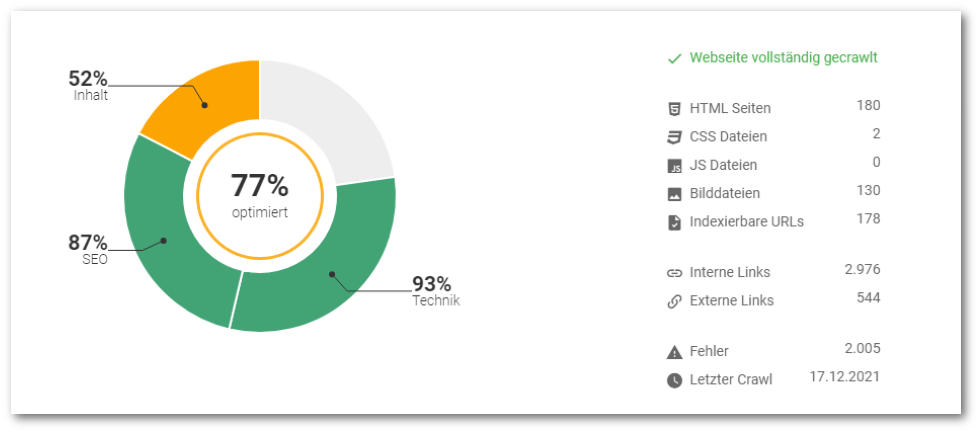This screenshot has height=433, width=980.
Task: Open the Fehler error list
Action: point(709,352)
